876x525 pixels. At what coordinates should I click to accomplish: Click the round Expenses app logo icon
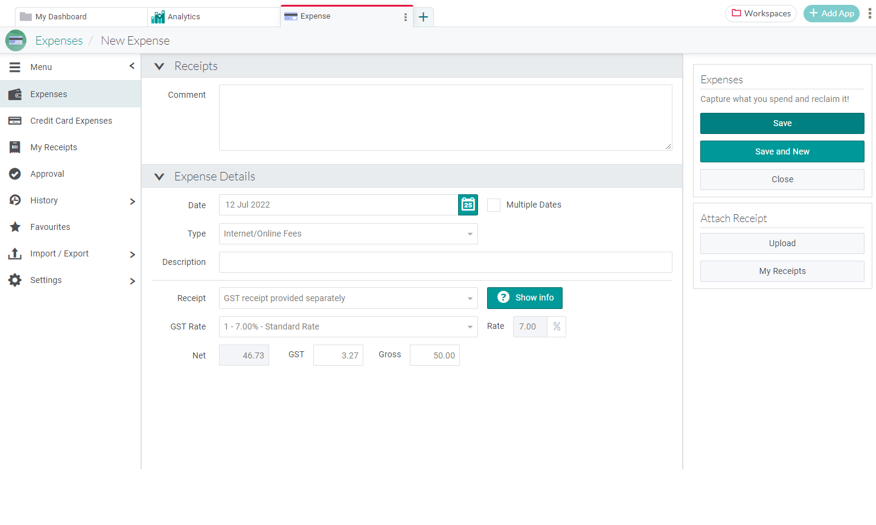16,41
